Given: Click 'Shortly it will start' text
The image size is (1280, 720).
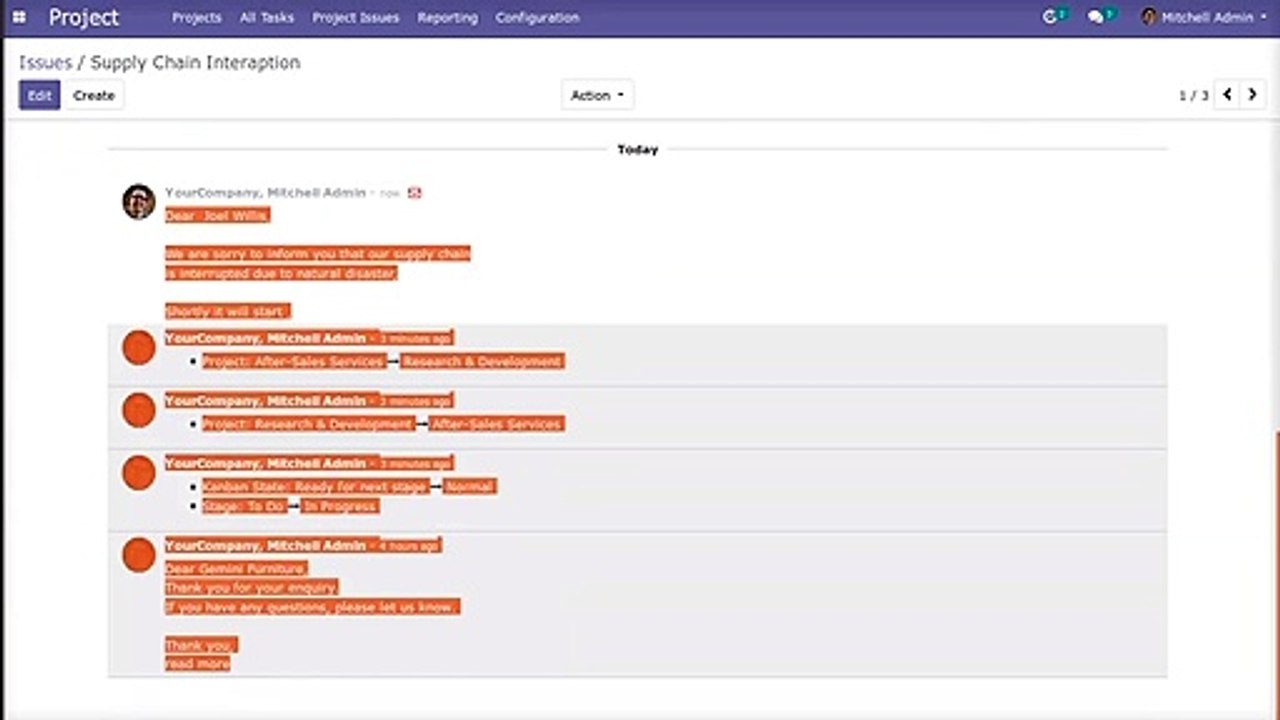Looking at the screenshot, I should pyautogui.click(x=228, y=311).
